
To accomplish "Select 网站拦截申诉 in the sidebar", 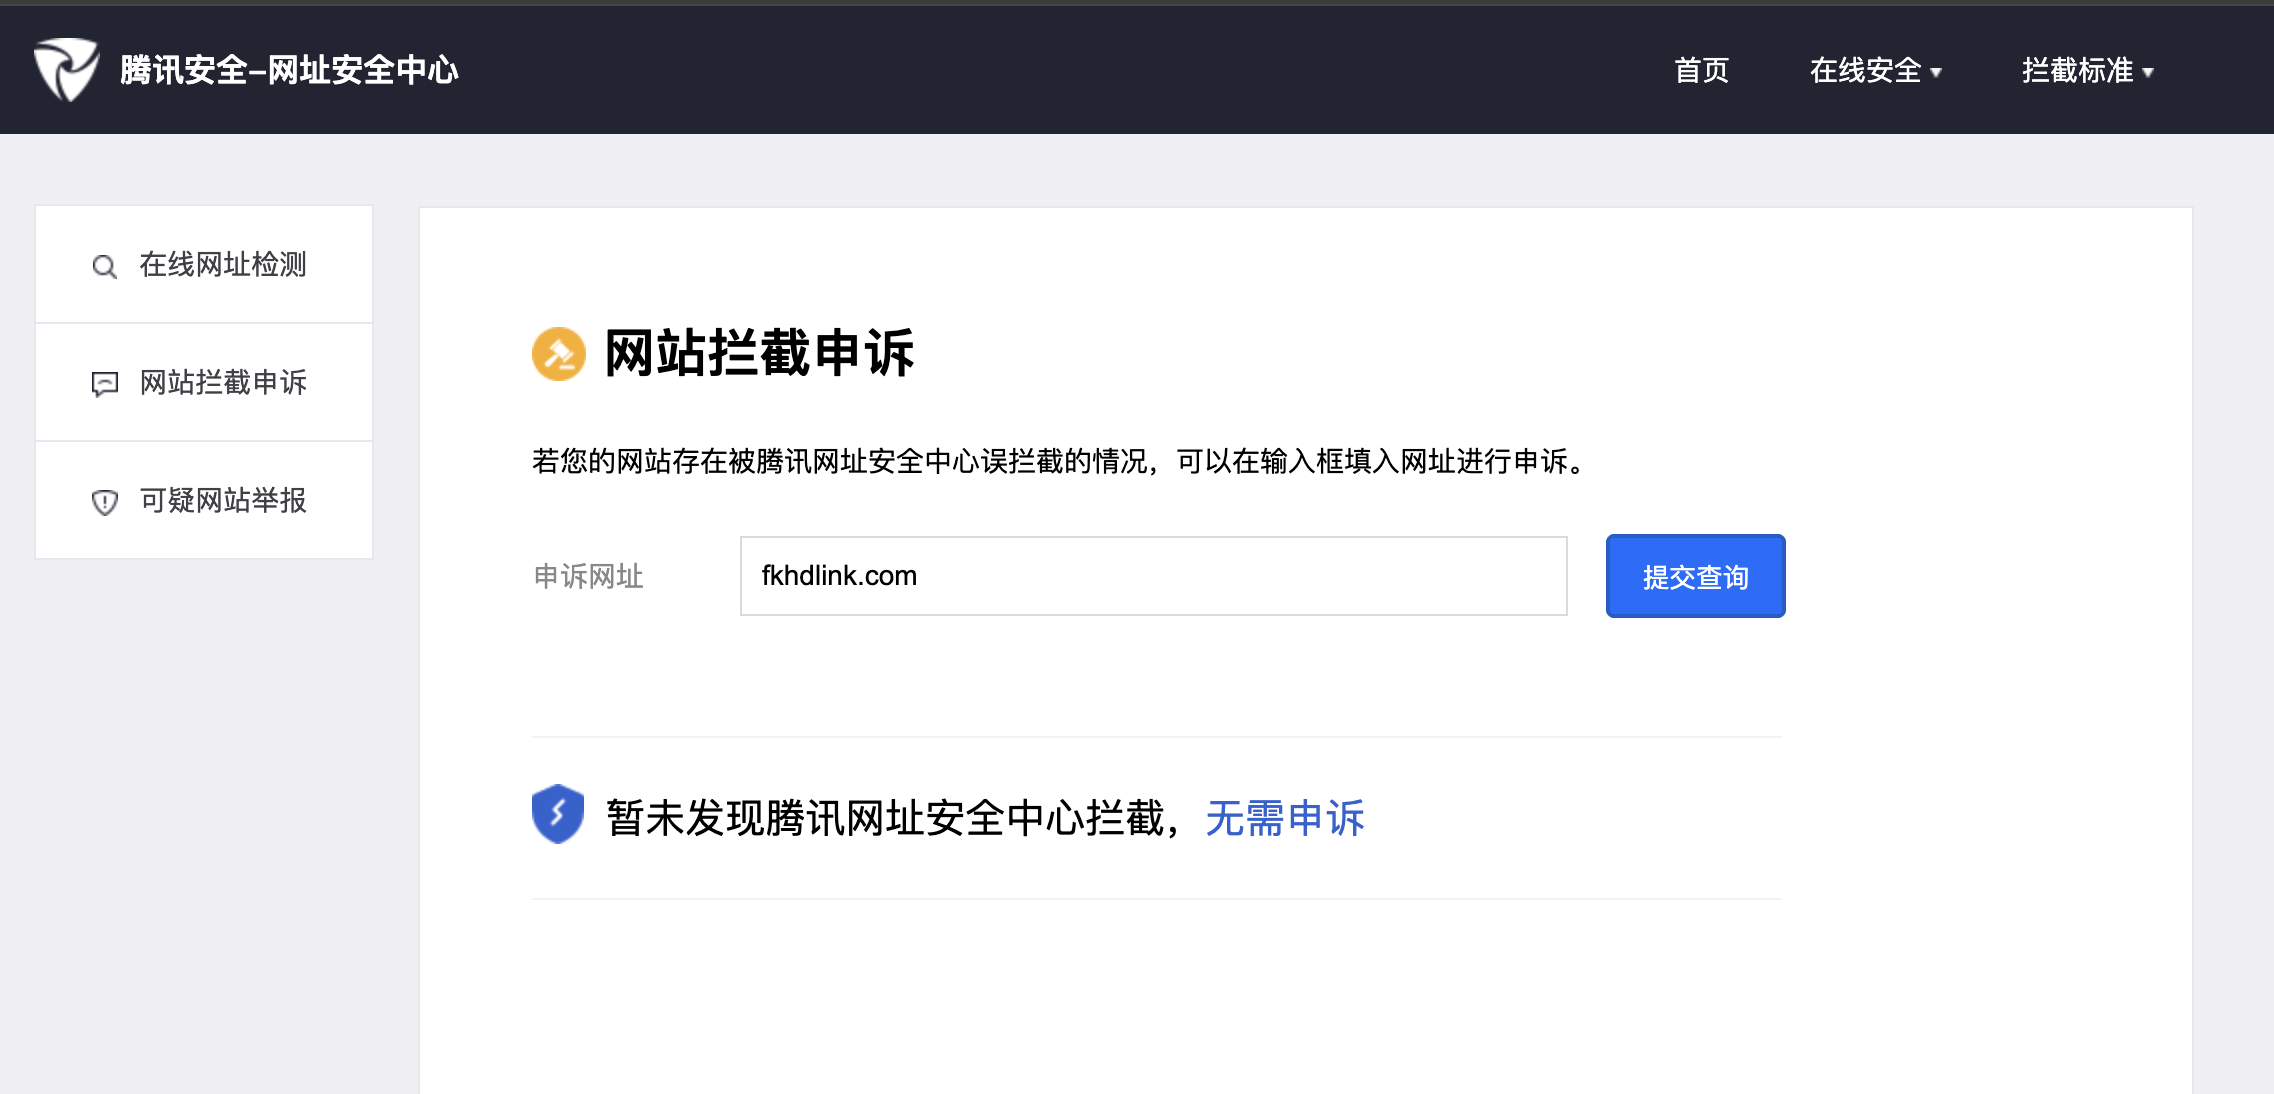I will [x=222, y=383].
